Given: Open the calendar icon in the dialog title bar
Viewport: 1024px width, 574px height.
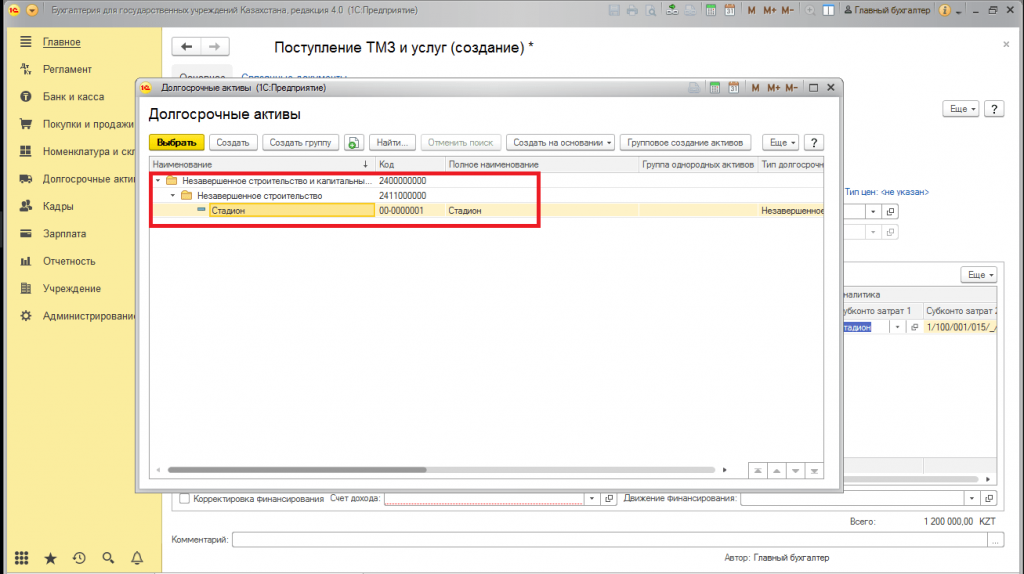Looking at the screenshot, I should coord(733,88).
